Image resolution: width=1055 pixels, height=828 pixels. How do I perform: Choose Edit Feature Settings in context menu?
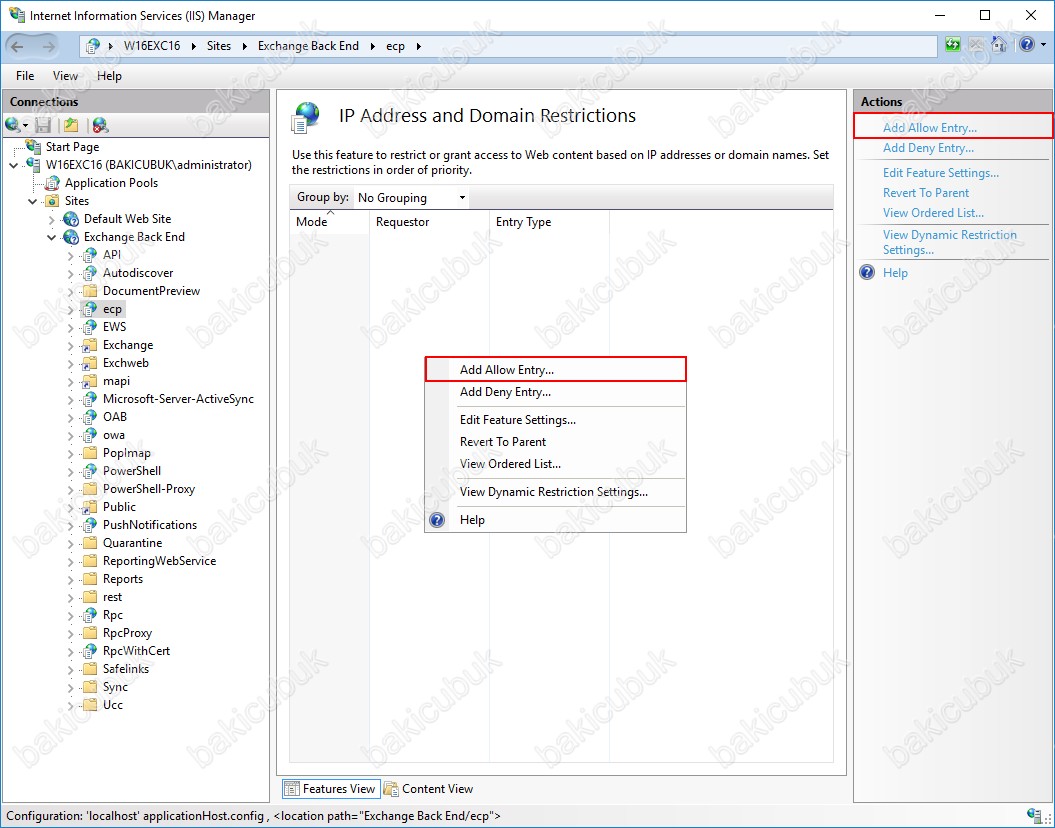pos(555,420)
